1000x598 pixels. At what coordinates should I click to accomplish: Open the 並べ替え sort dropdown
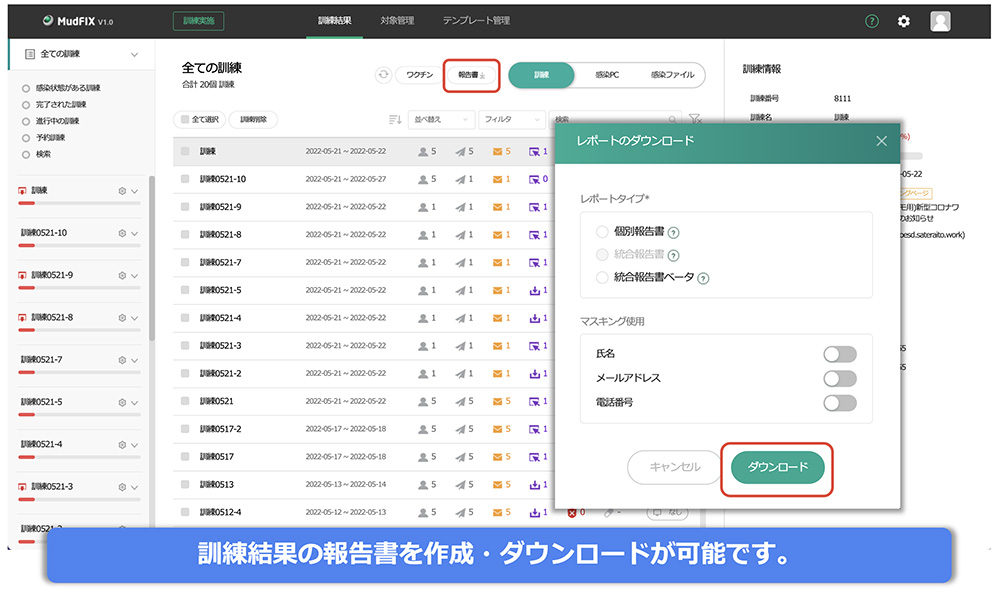[x=441, y=119]
